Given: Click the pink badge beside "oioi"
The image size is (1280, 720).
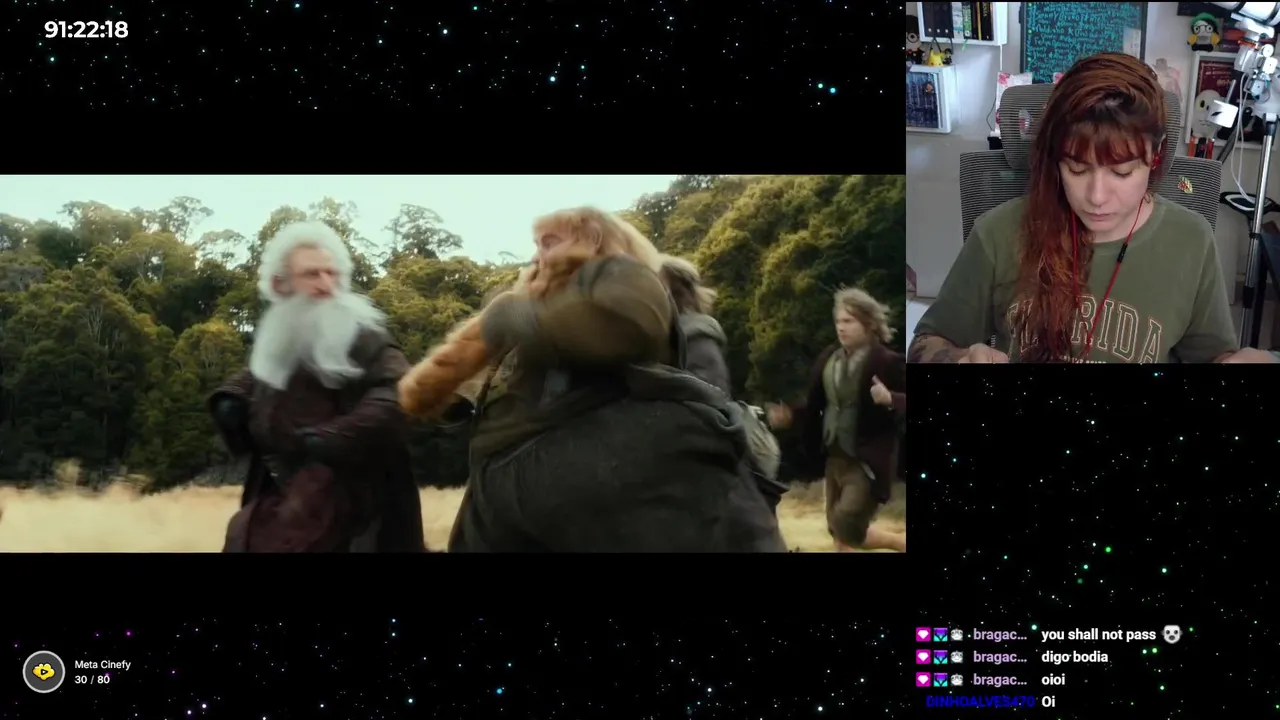Looking at the screenshot, I should tap(923, 680).
